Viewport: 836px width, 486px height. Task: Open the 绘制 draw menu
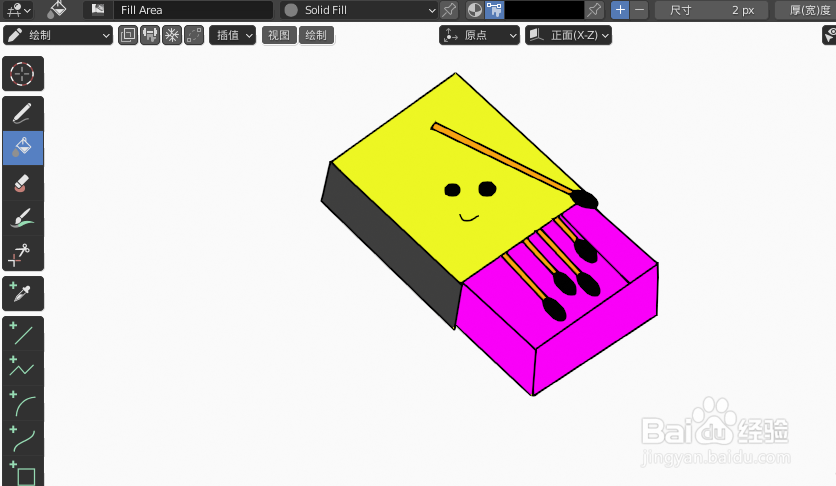316,35
